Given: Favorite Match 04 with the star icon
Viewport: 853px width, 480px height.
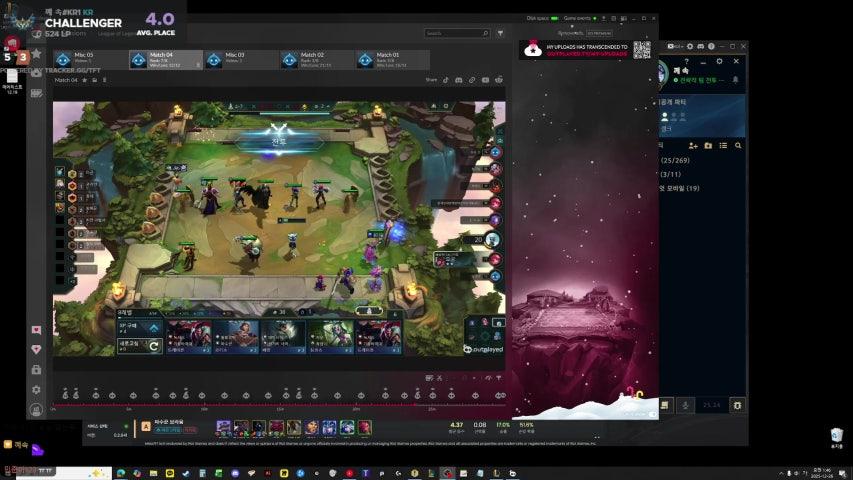Looking at the screenshot, I should pyautogui.click(x=84, y=80).
